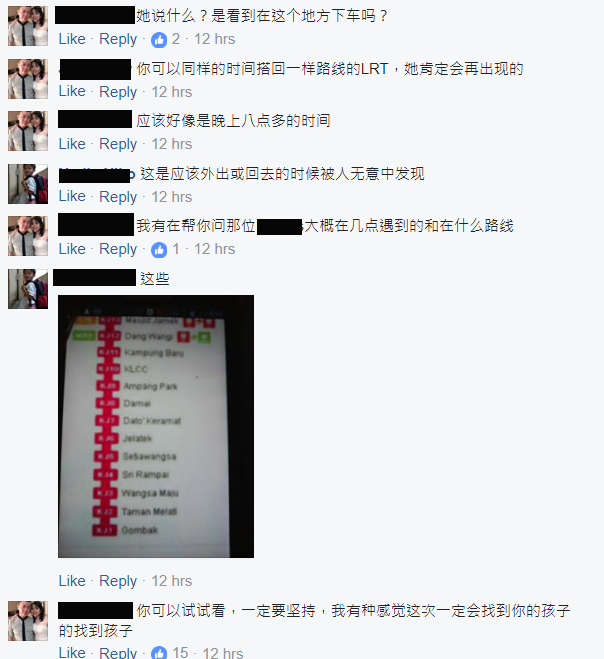Reply to comment about same LRT route
Viewport: 604px width, 659px height.
pyautogui.click(x=118, y=92)
